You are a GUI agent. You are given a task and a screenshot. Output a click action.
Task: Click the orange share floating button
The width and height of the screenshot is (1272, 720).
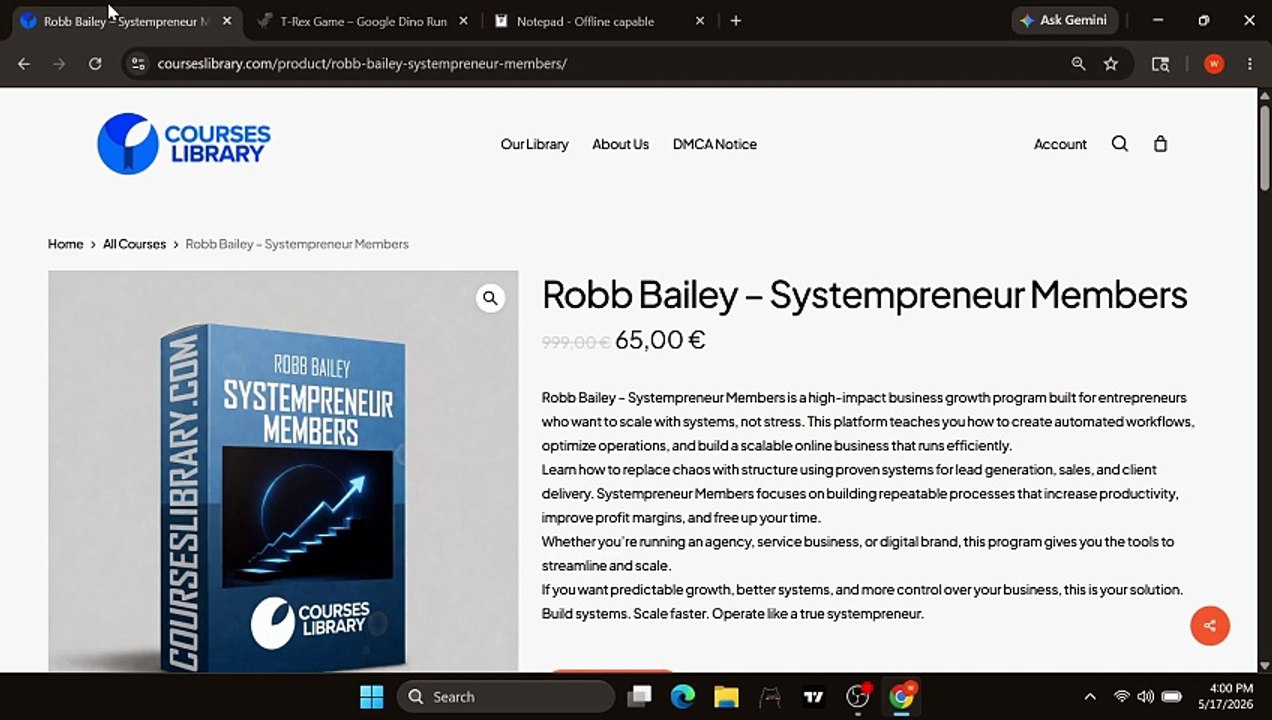(1210, 626)
